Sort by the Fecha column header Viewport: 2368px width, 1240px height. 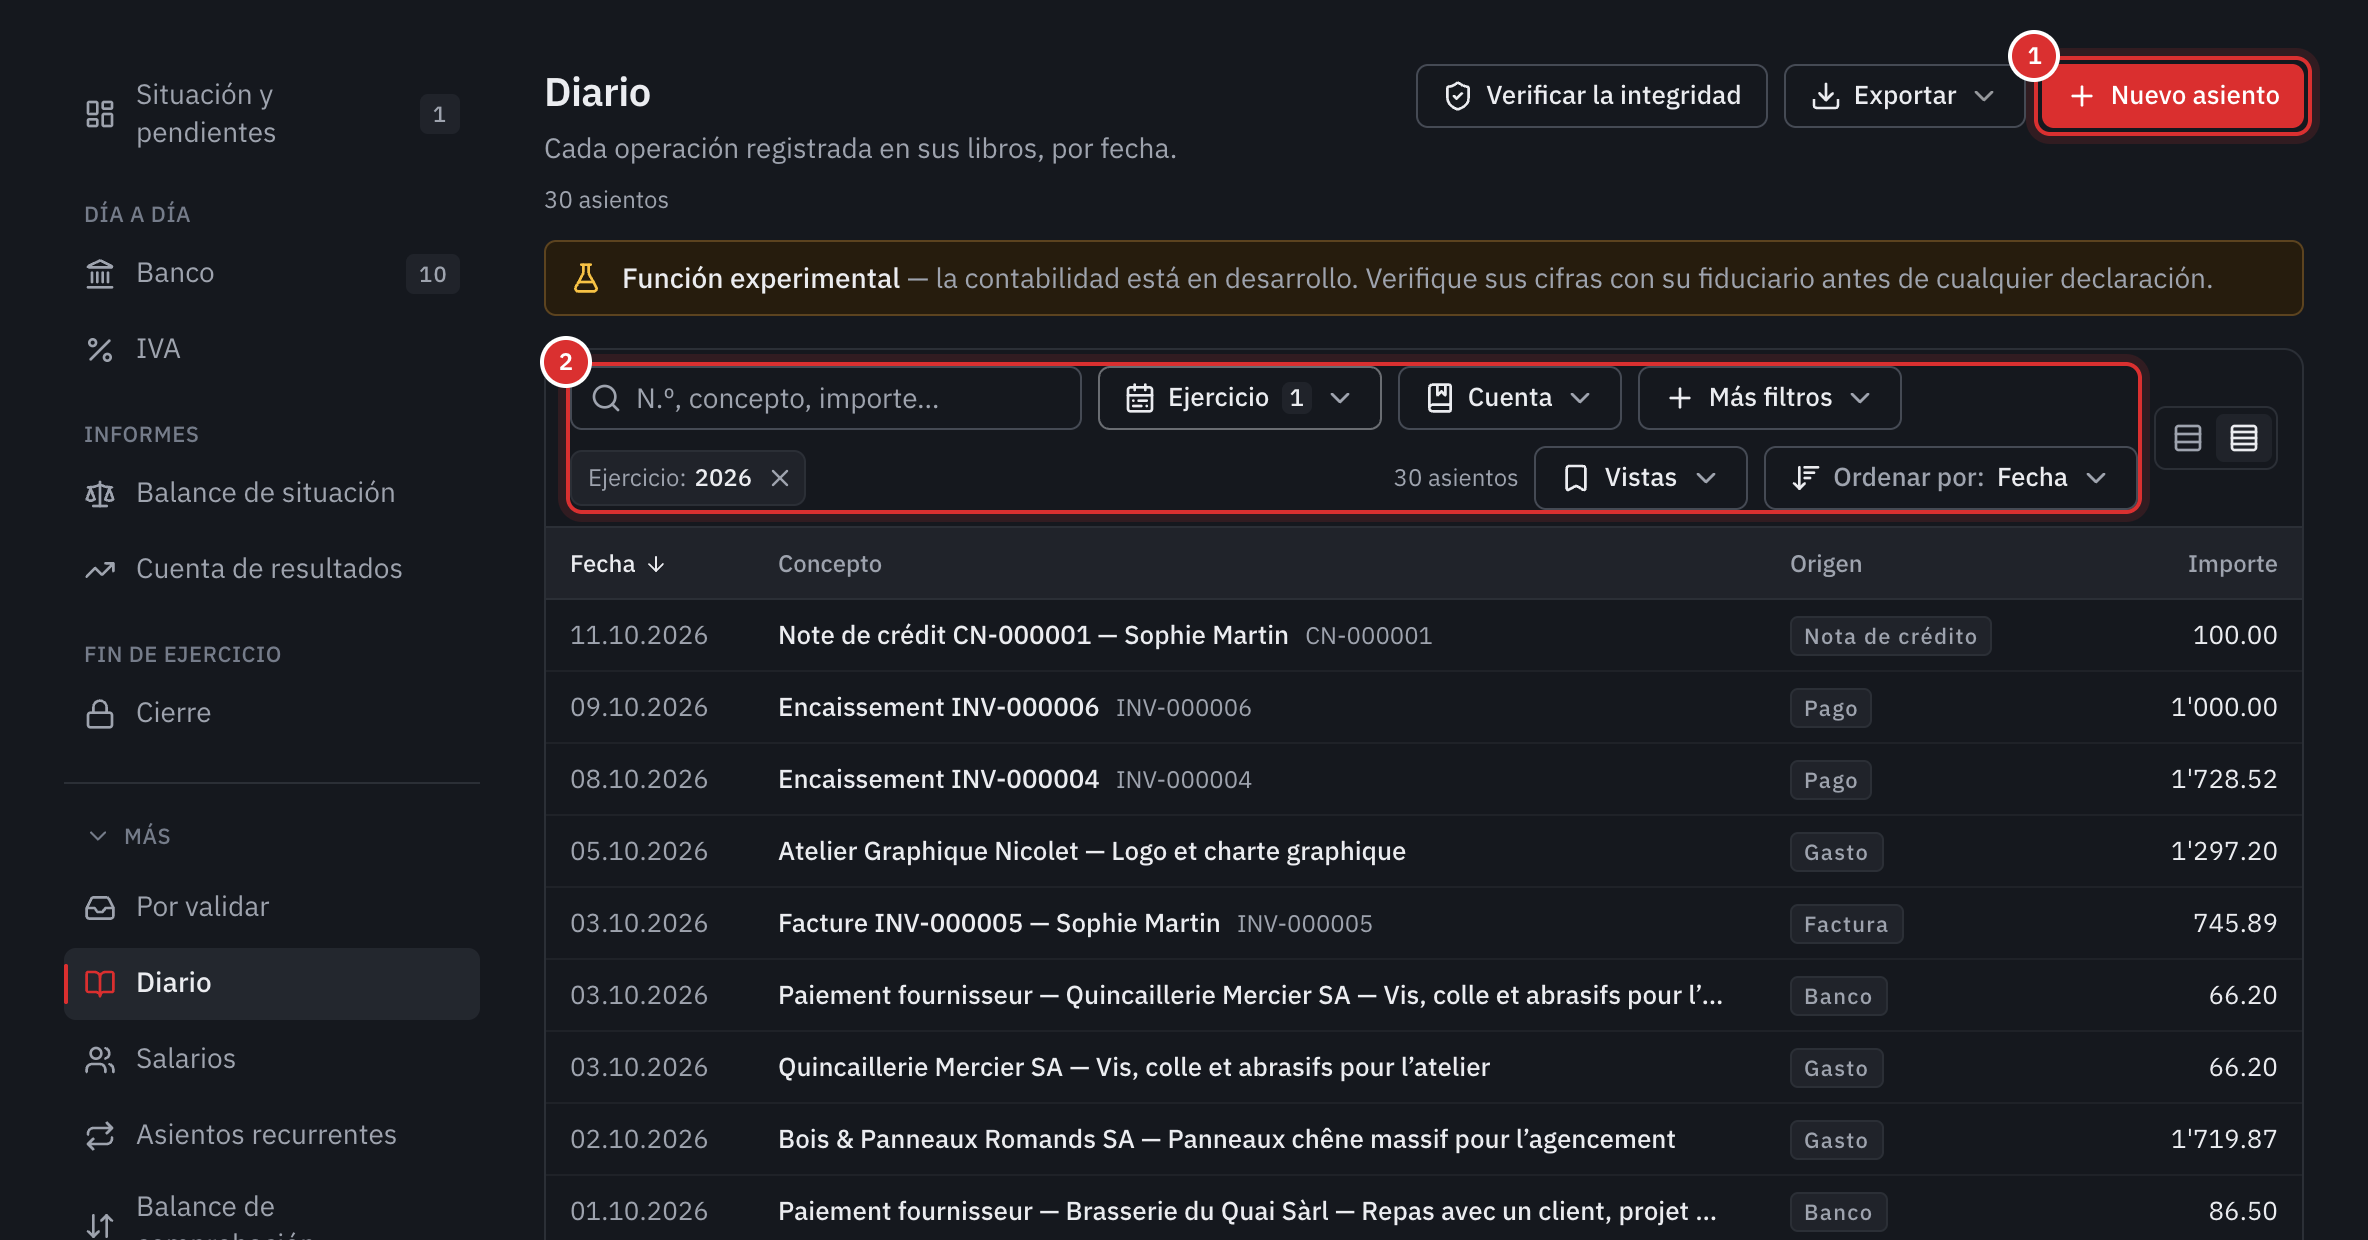pos(617,564)
